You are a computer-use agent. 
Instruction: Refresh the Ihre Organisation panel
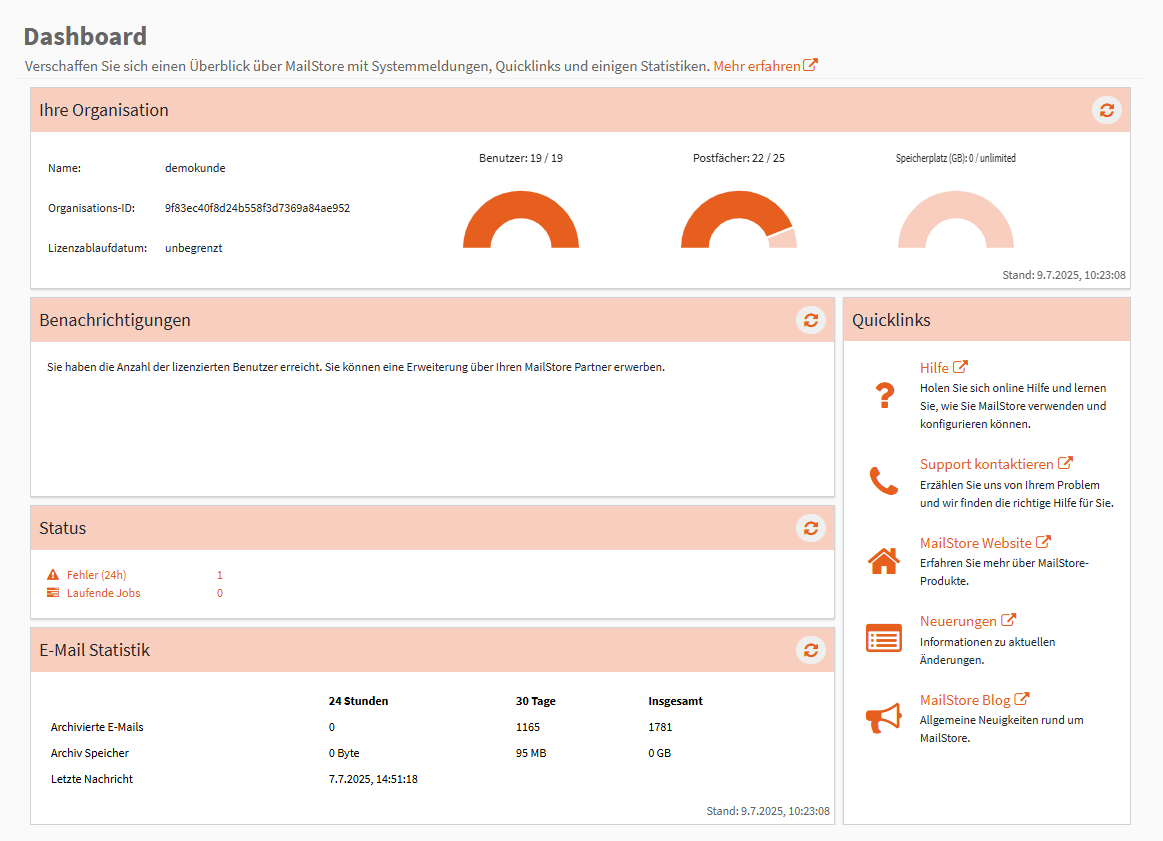1106,111
